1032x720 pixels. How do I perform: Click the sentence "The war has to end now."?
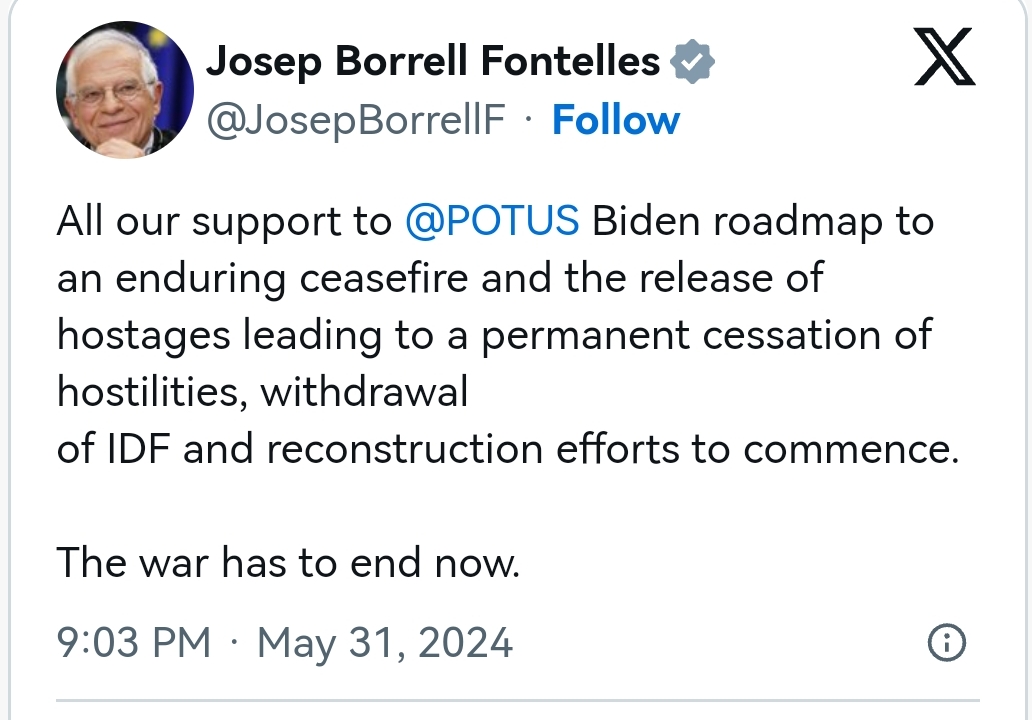point(288,563)
